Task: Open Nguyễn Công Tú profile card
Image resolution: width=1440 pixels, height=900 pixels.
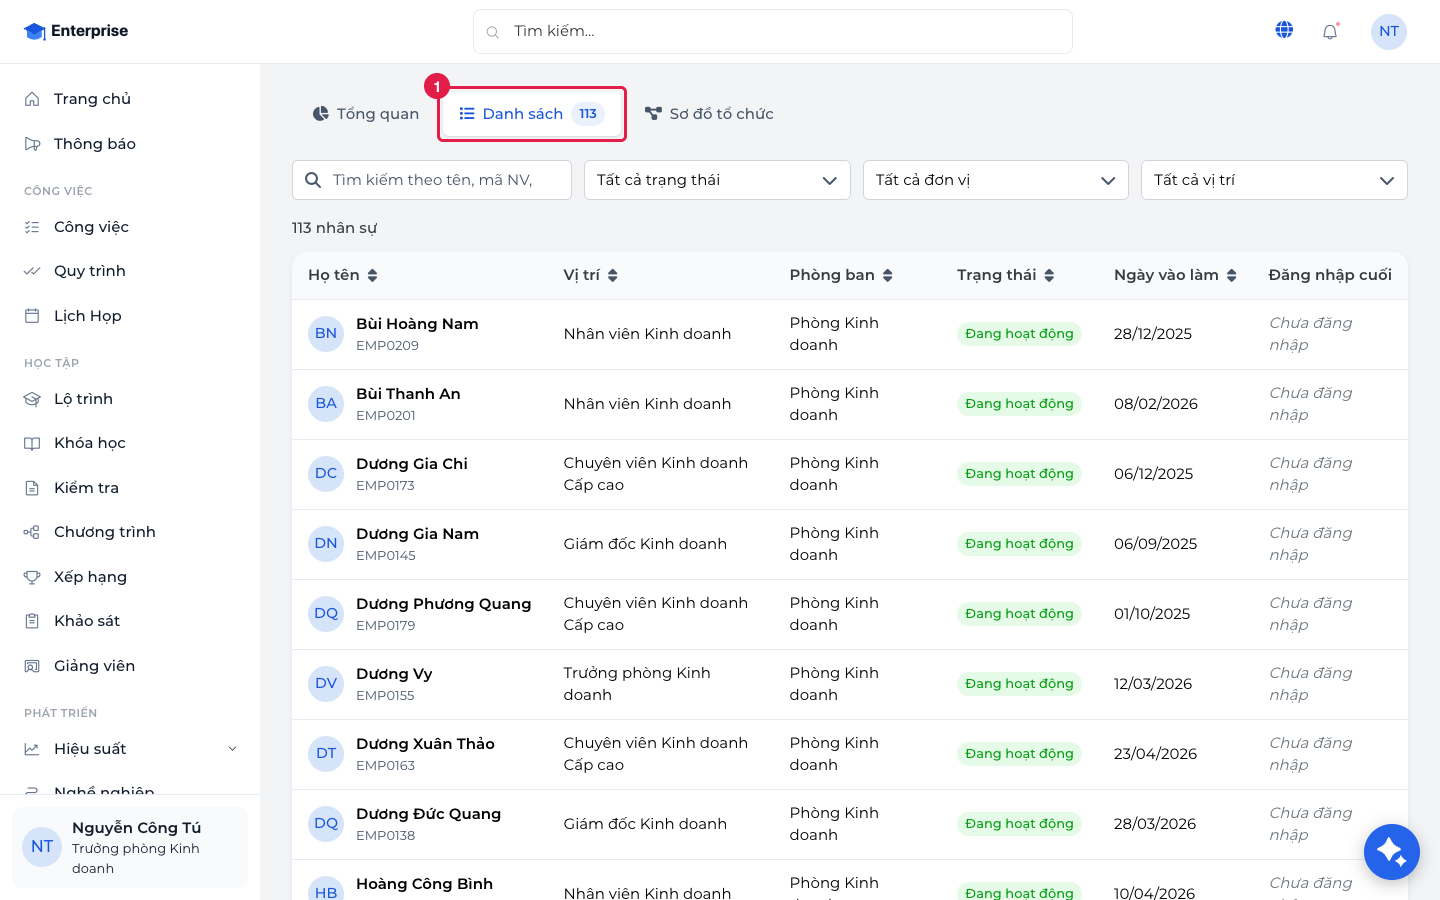Action: (130, 847)
